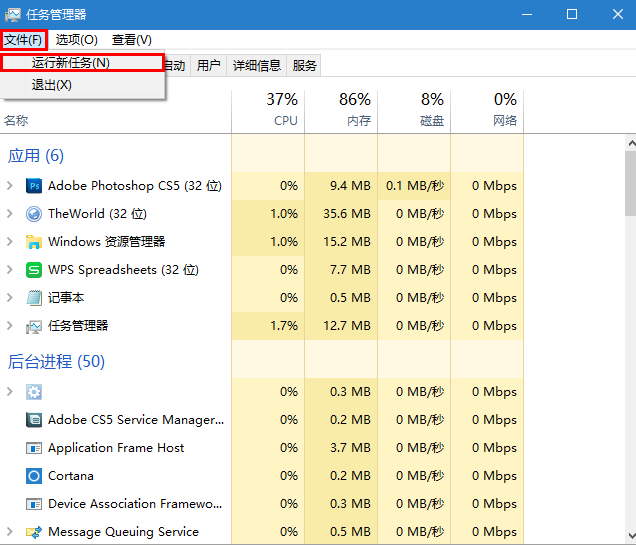Click the vertical scrollbar thumb
636x545 pixels.
(630, 182)
